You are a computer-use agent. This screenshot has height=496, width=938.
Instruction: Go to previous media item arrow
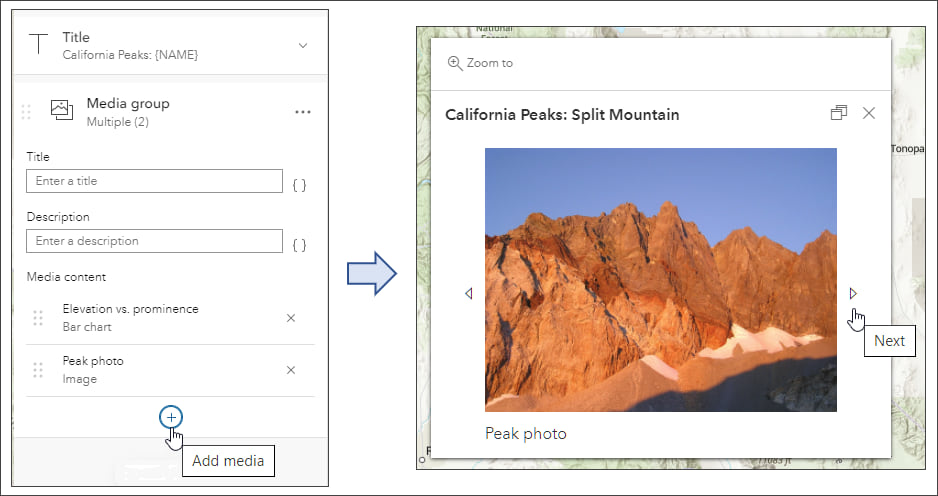tap(468, 294)
